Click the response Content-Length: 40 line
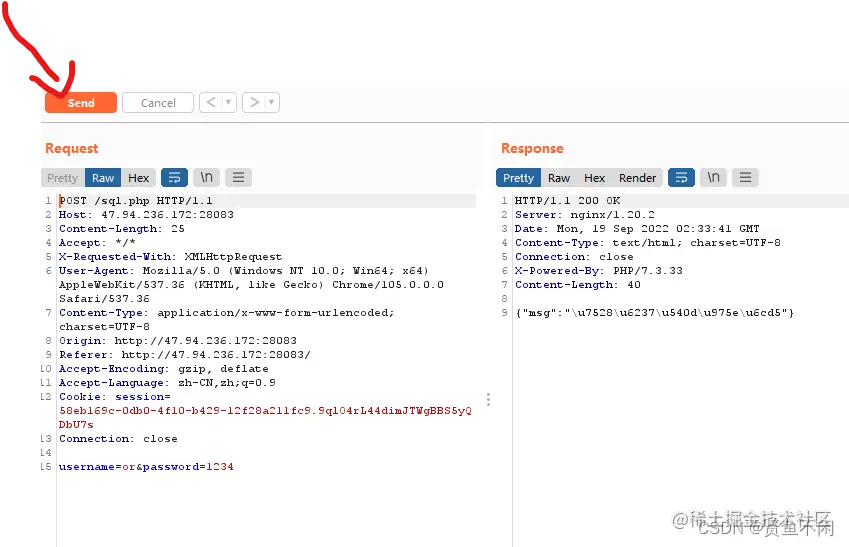 point(578,285)
